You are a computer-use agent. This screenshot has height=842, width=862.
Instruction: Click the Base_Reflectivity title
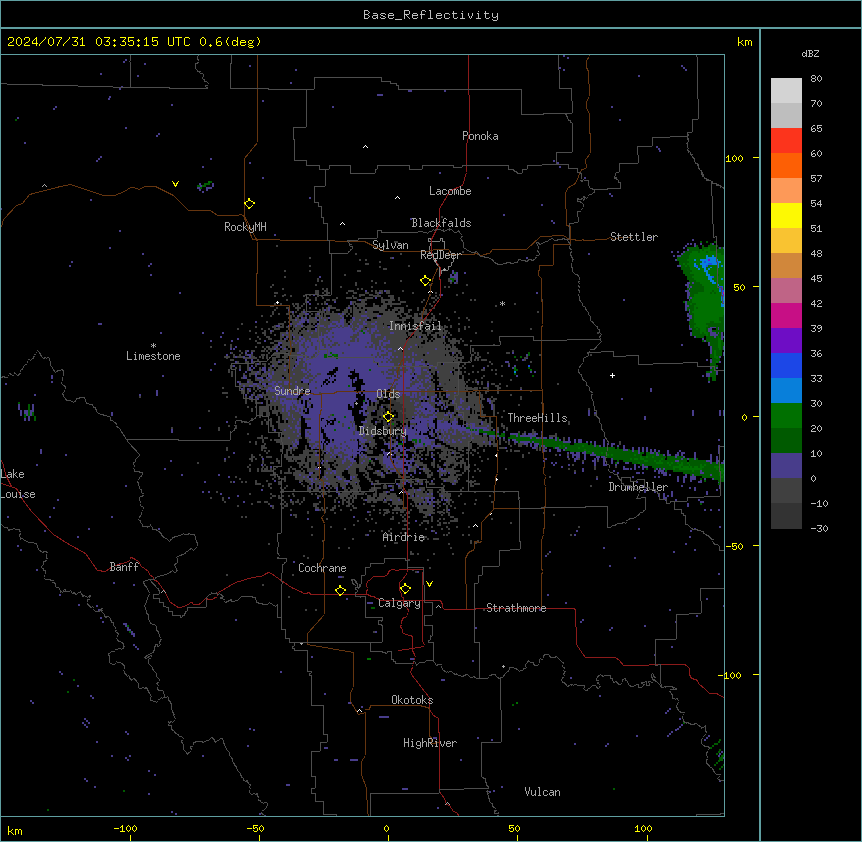(431, 15)
